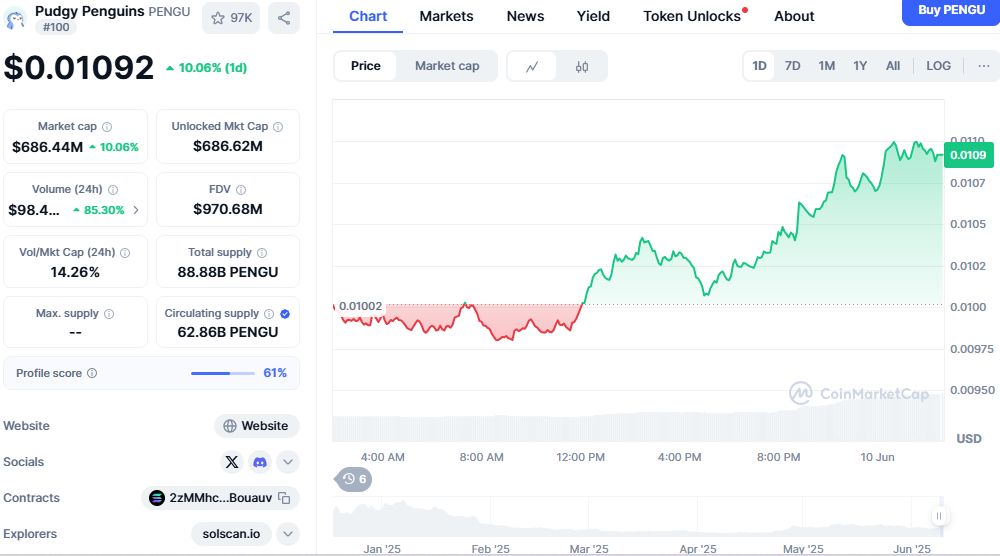Click the 0.01002 opening price label

click(x=360, y=306)
